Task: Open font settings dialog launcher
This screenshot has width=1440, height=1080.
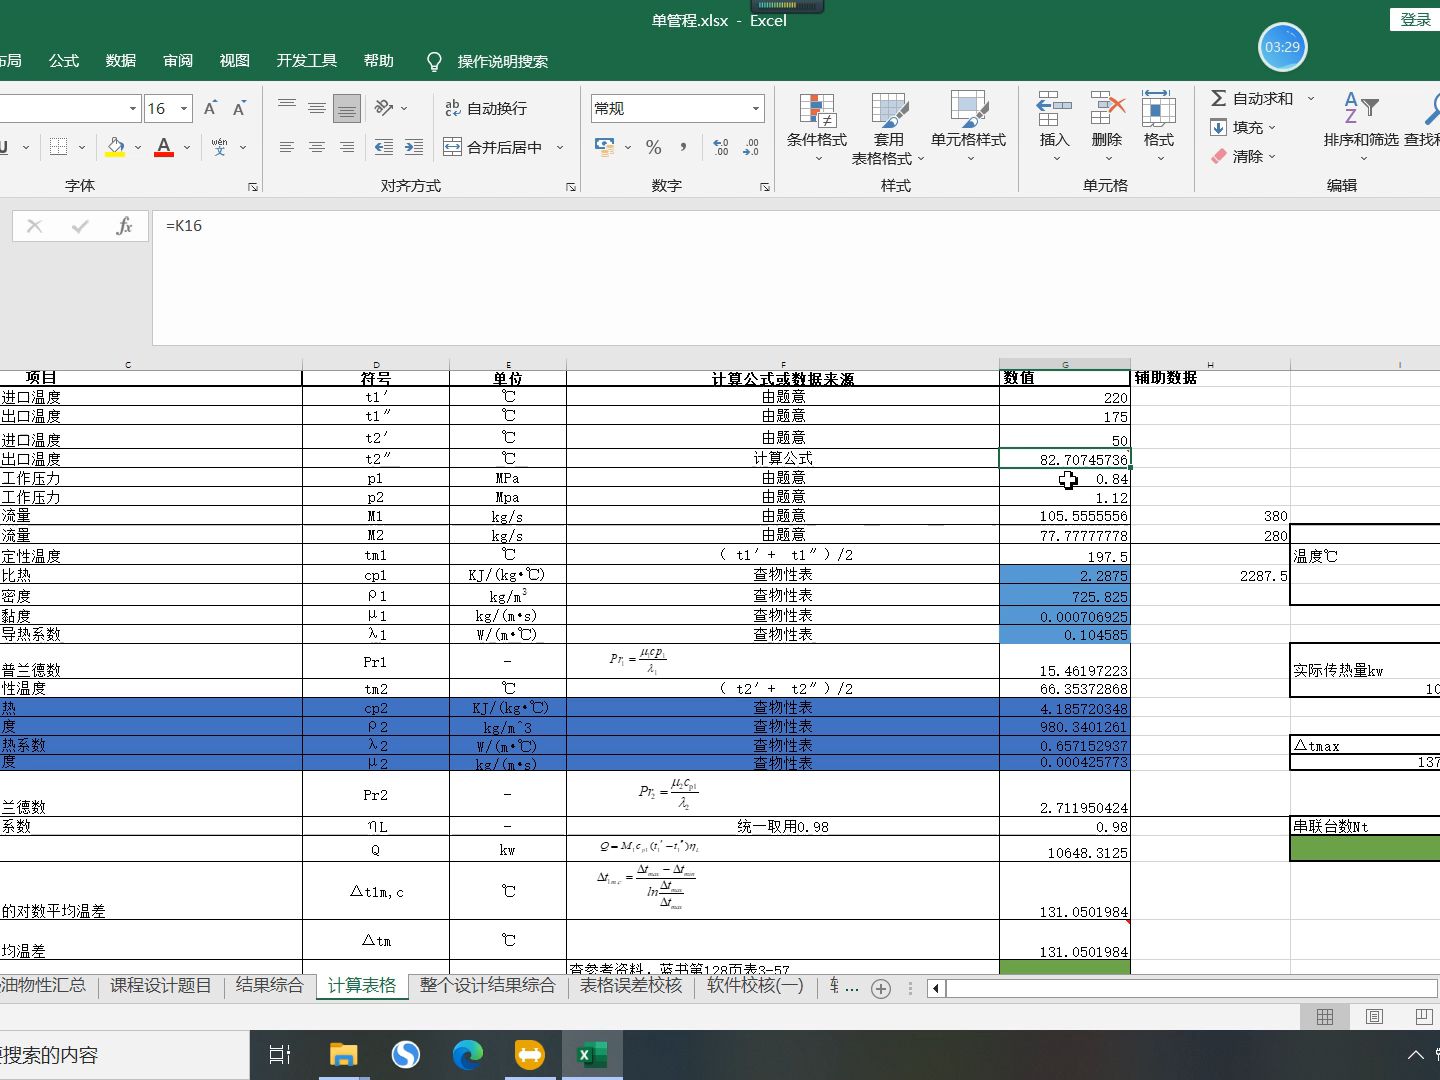Action: point(253,187)
